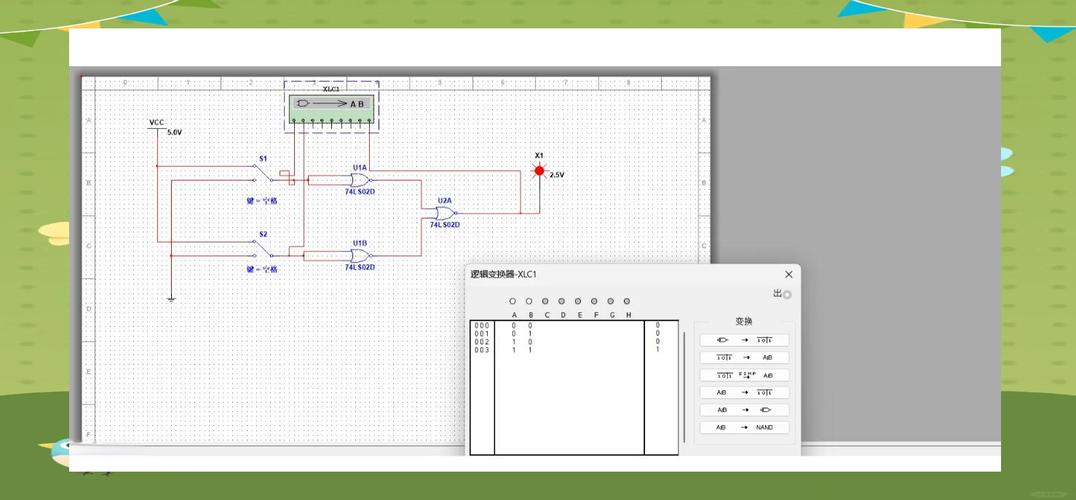Select the U1A NOR gate
The width and height of the screenshot is (1076, 500).
[x=360, y=180]
